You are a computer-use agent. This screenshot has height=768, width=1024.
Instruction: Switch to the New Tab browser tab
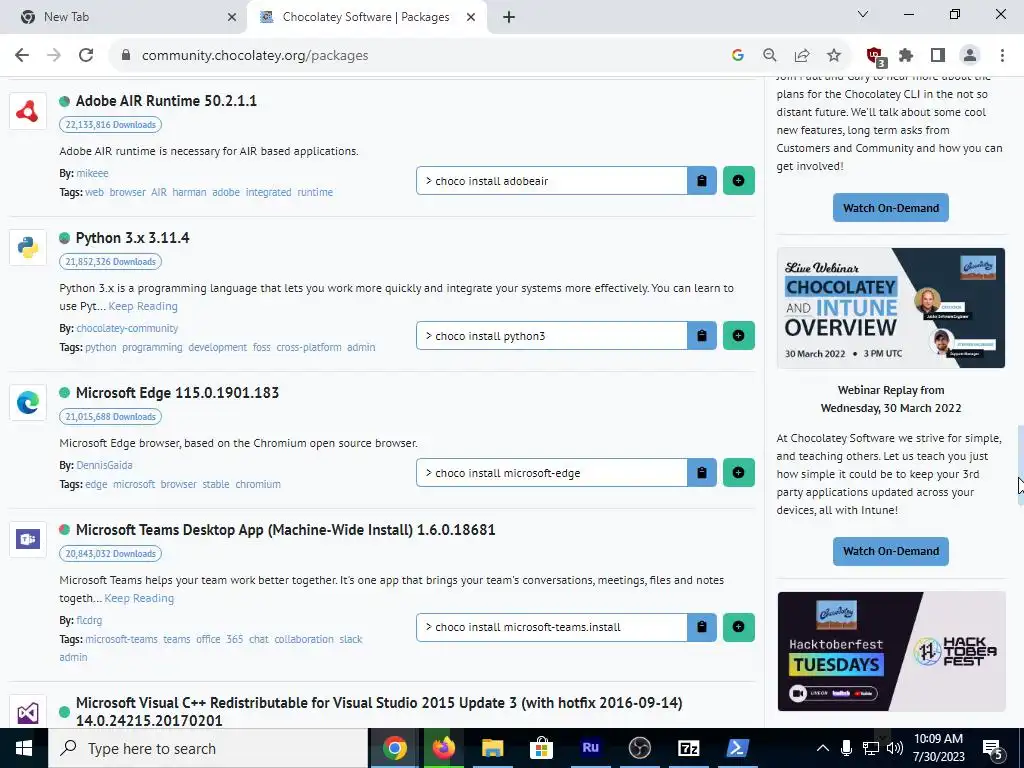(x=124, y=17)
